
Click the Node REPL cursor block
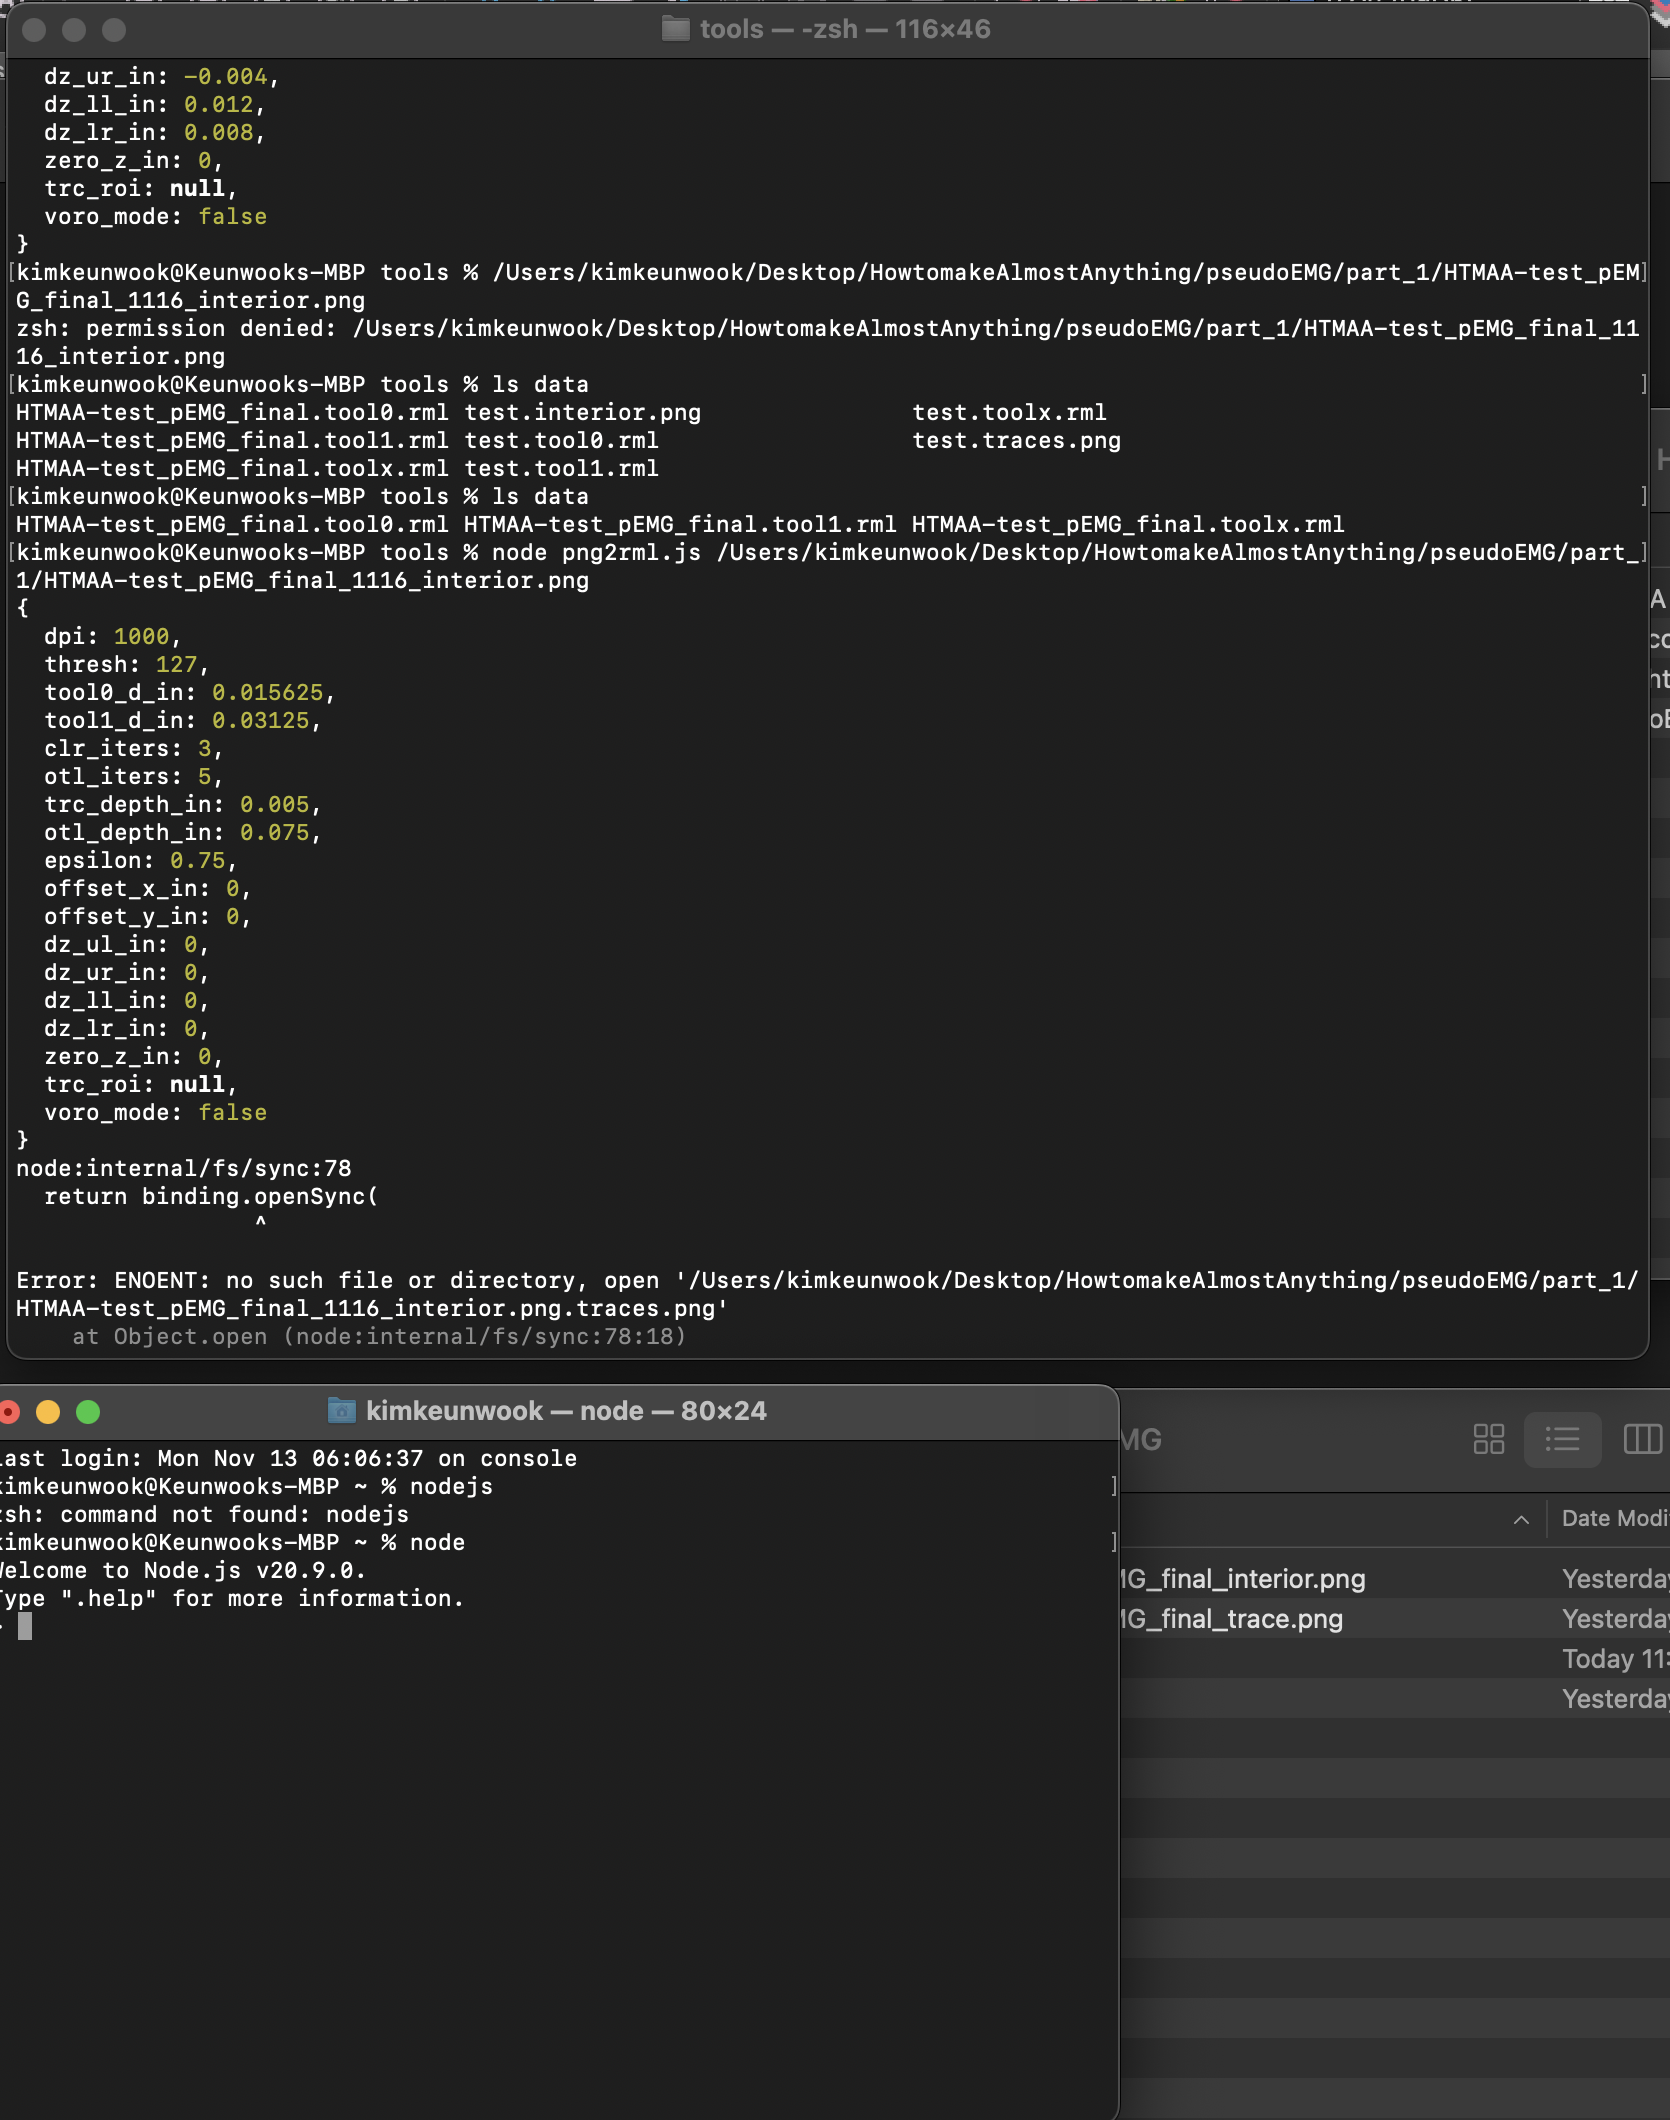pos(25,1627)
